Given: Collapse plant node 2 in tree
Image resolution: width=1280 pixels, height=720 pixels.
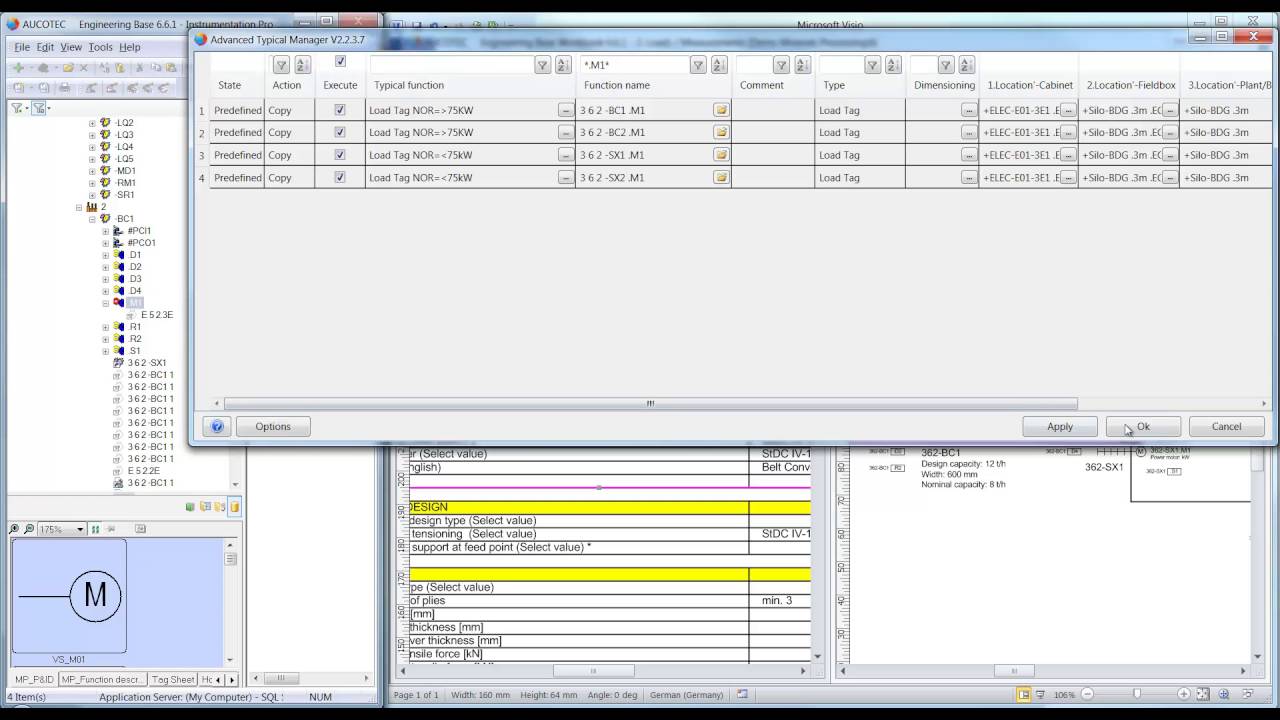Looking at the screenshot, I should coord(80,207).
